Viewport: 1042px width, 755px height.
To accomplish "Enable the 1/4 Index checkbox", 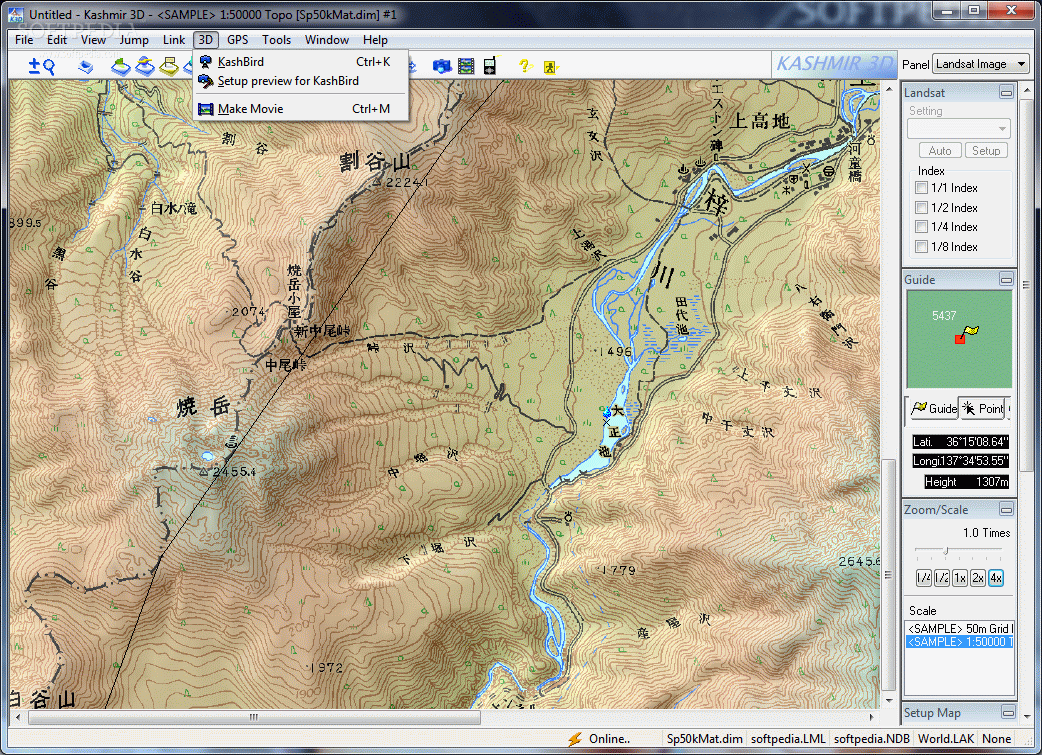I will tap(921, 227).
